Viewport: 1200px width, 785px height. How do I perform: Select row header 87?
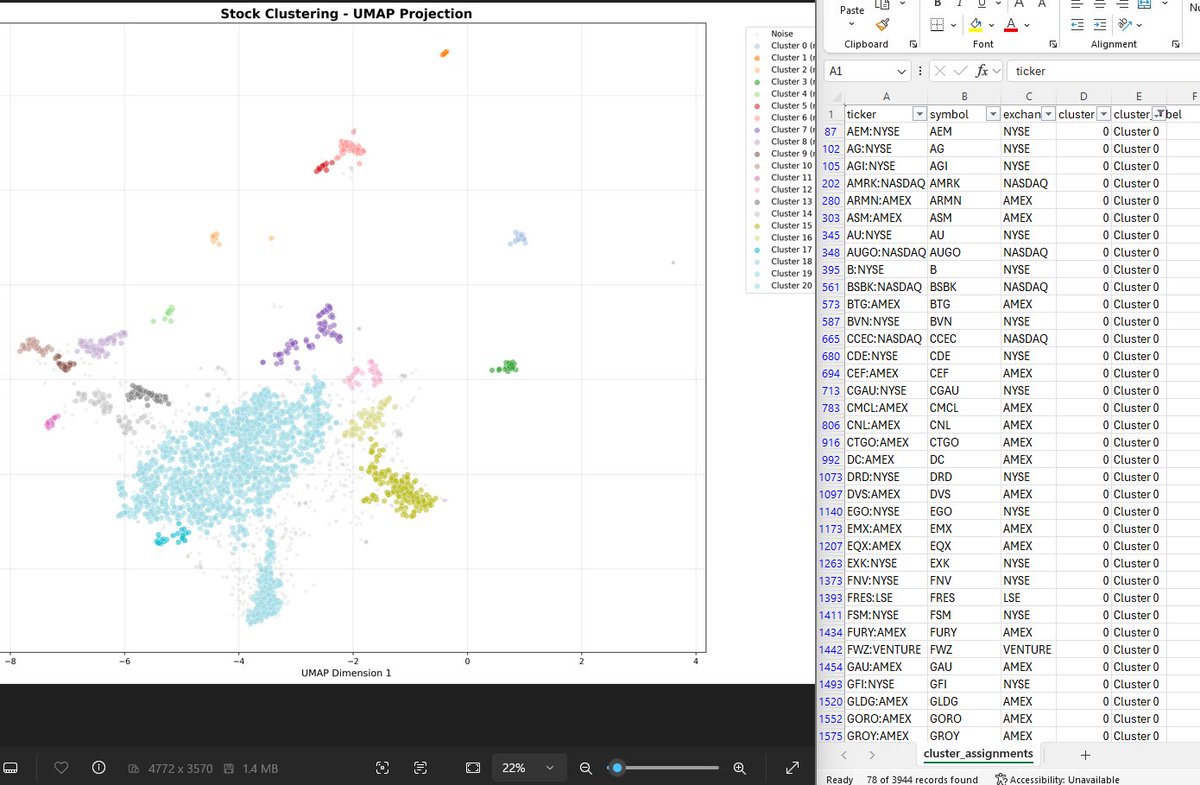830,131
